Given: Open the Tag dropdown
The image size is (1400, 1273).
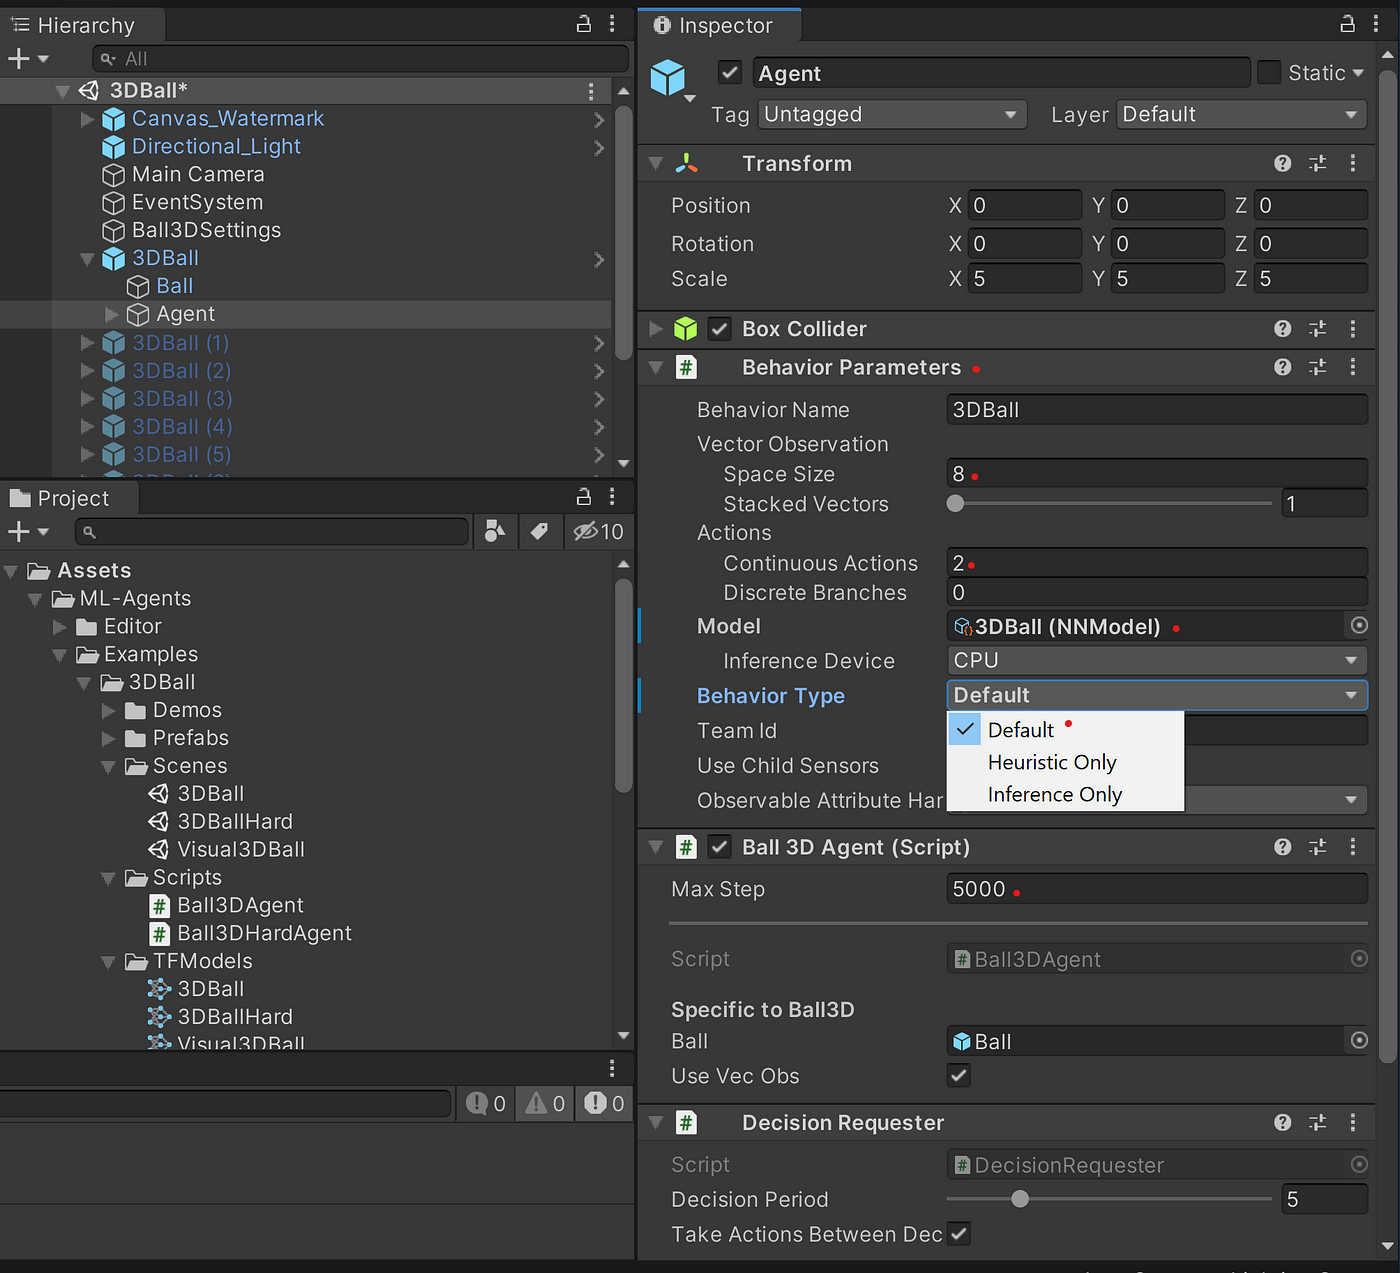Looking at the screenshot, I should click(892, 114).
